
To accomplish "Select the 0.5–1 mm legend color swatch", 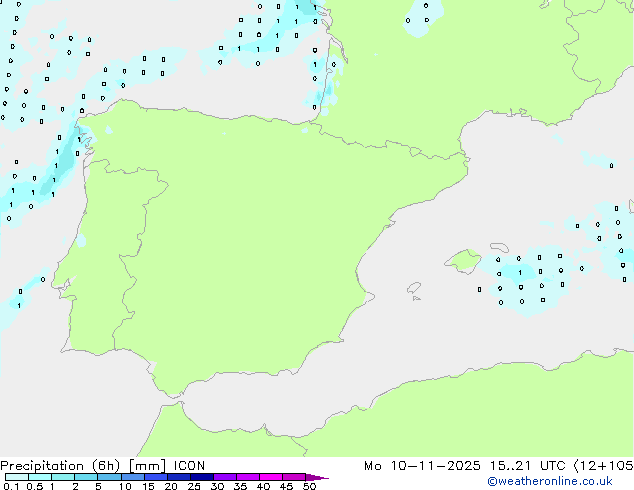I will coord(40,477).
